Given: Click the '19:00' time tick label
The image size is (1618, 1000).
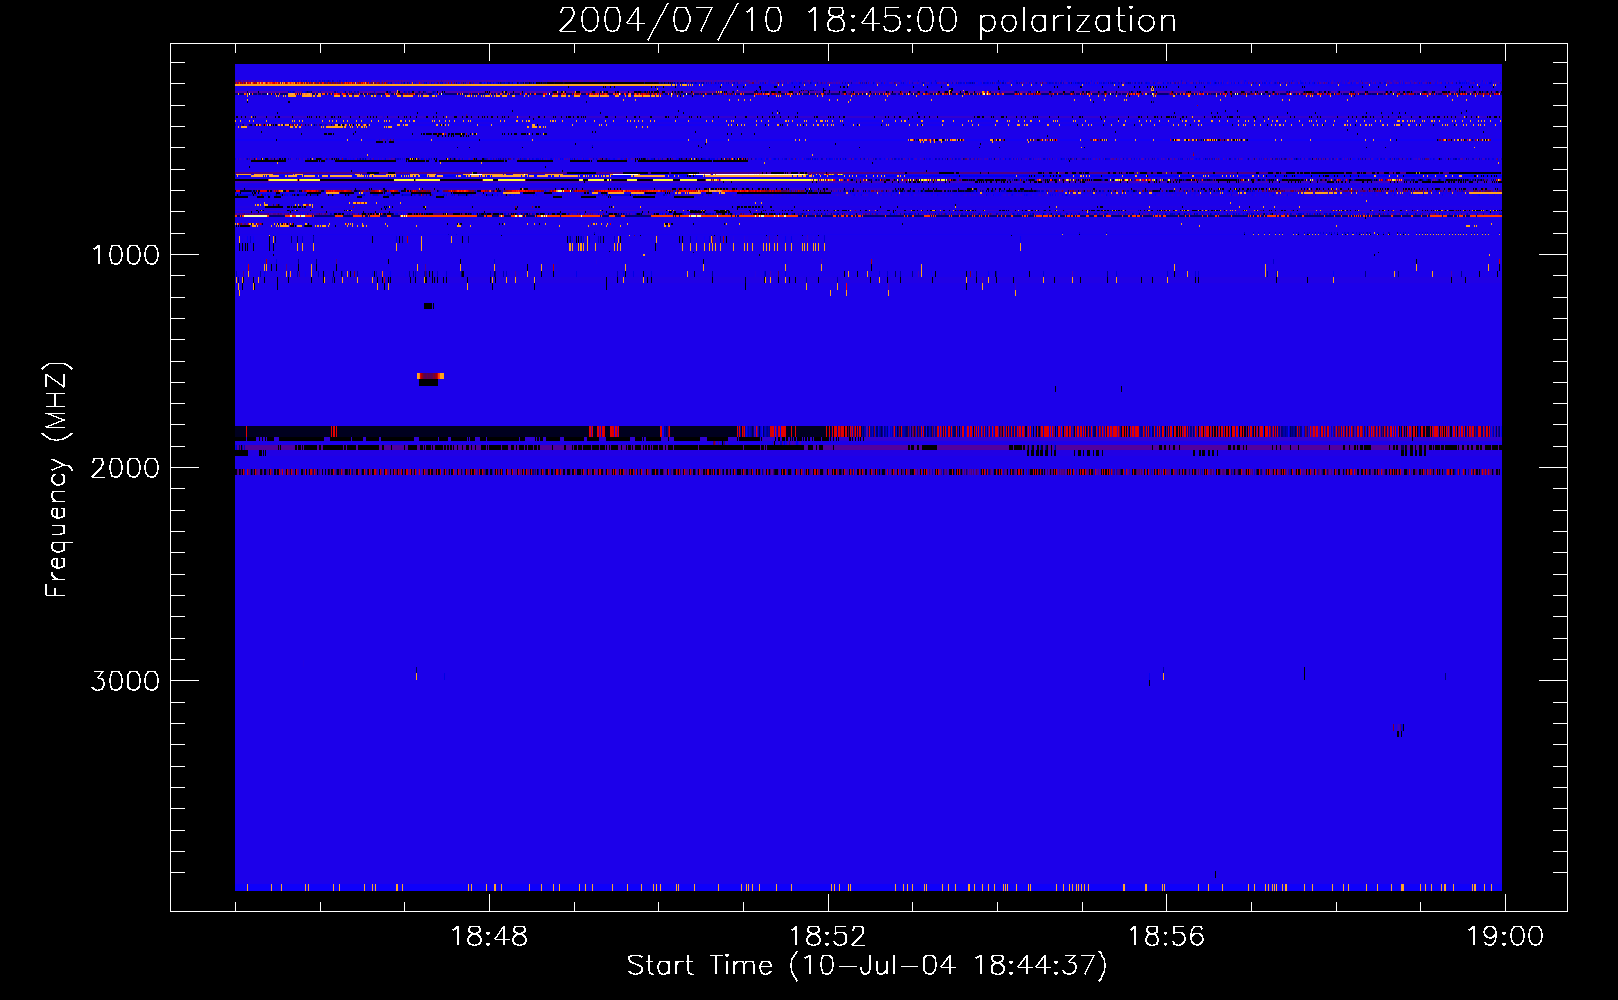Looking at the screenshot, I should point(1505,937).
